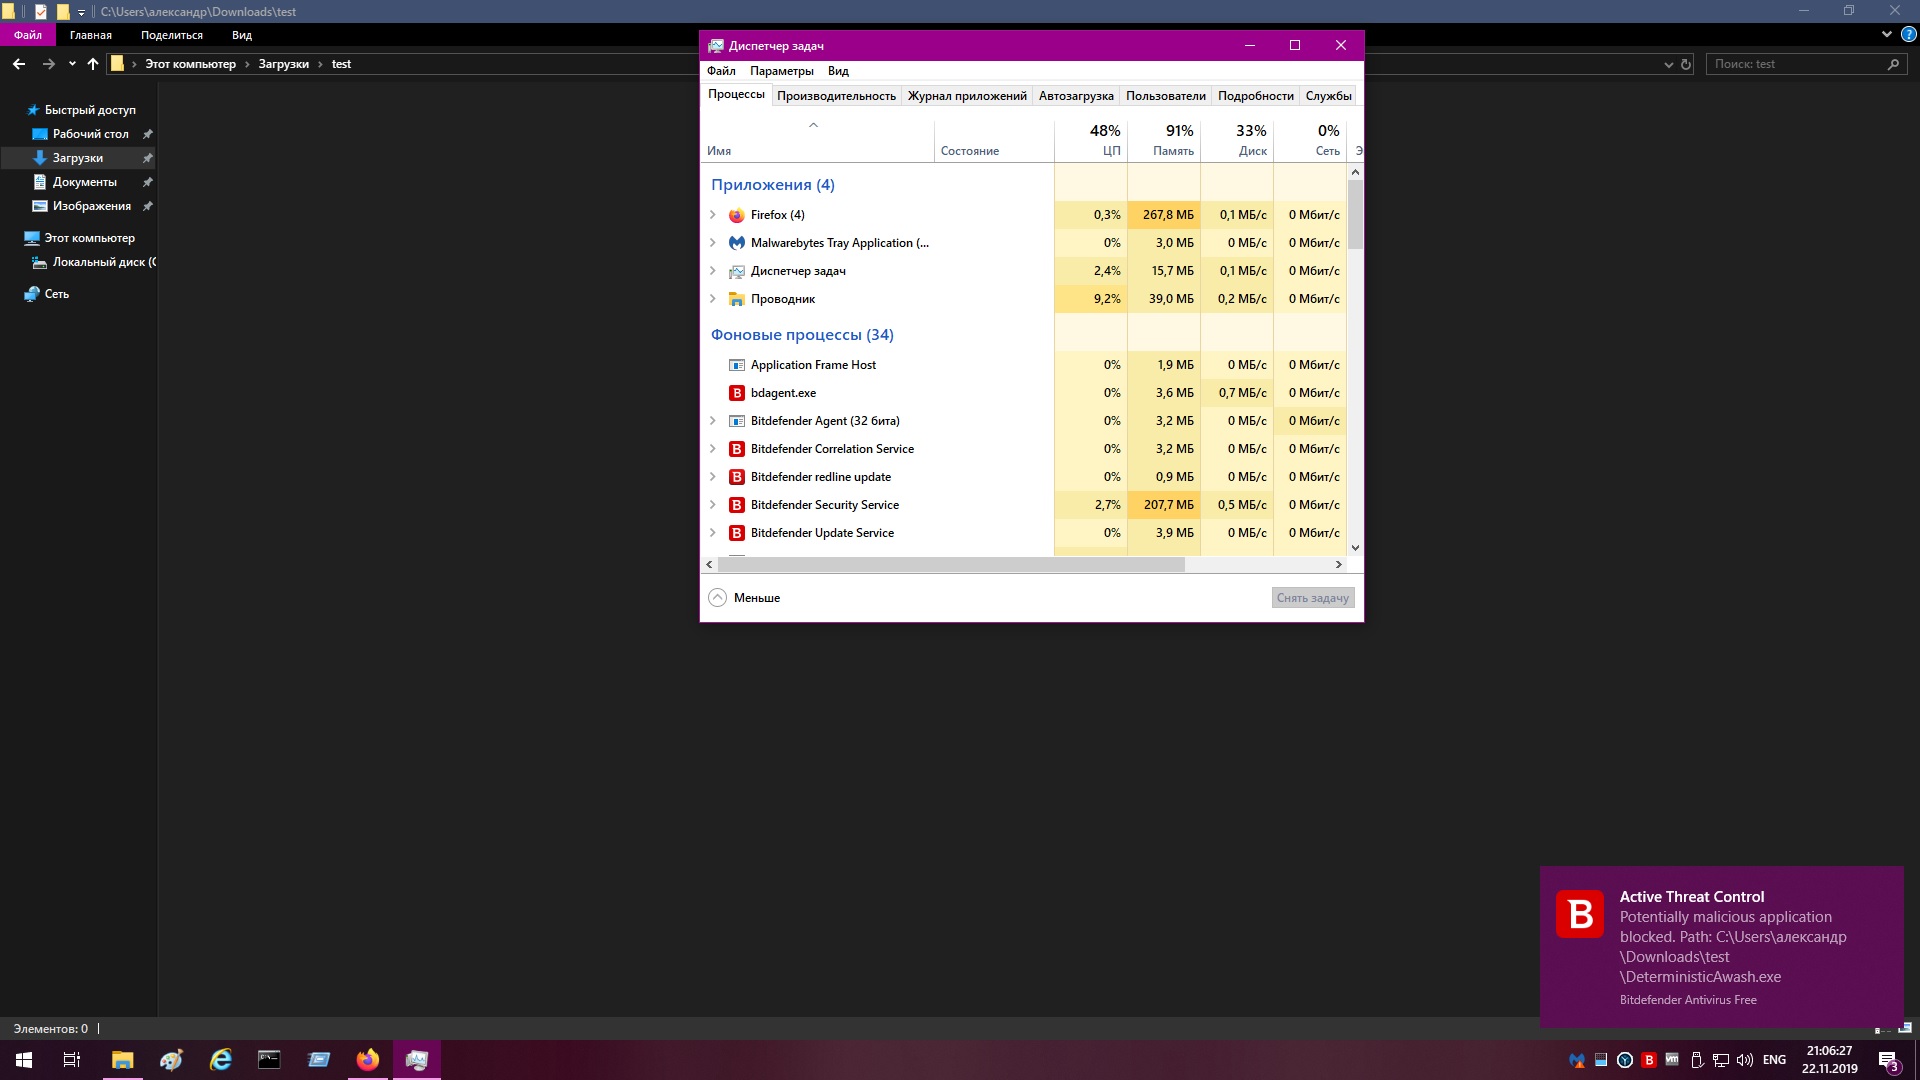Open Firefox from the taskbar
The image size is (1920, 1080).
(368, 1060)
